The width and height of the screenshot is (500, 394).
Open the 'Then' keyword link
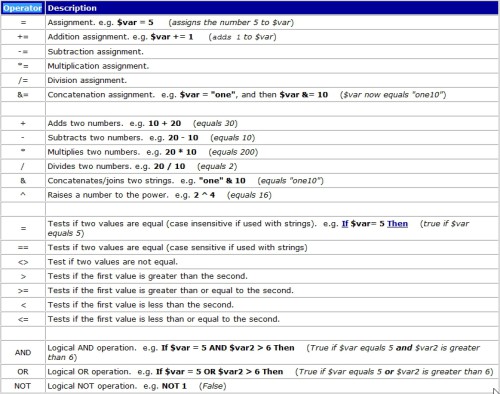pos(397,224)
